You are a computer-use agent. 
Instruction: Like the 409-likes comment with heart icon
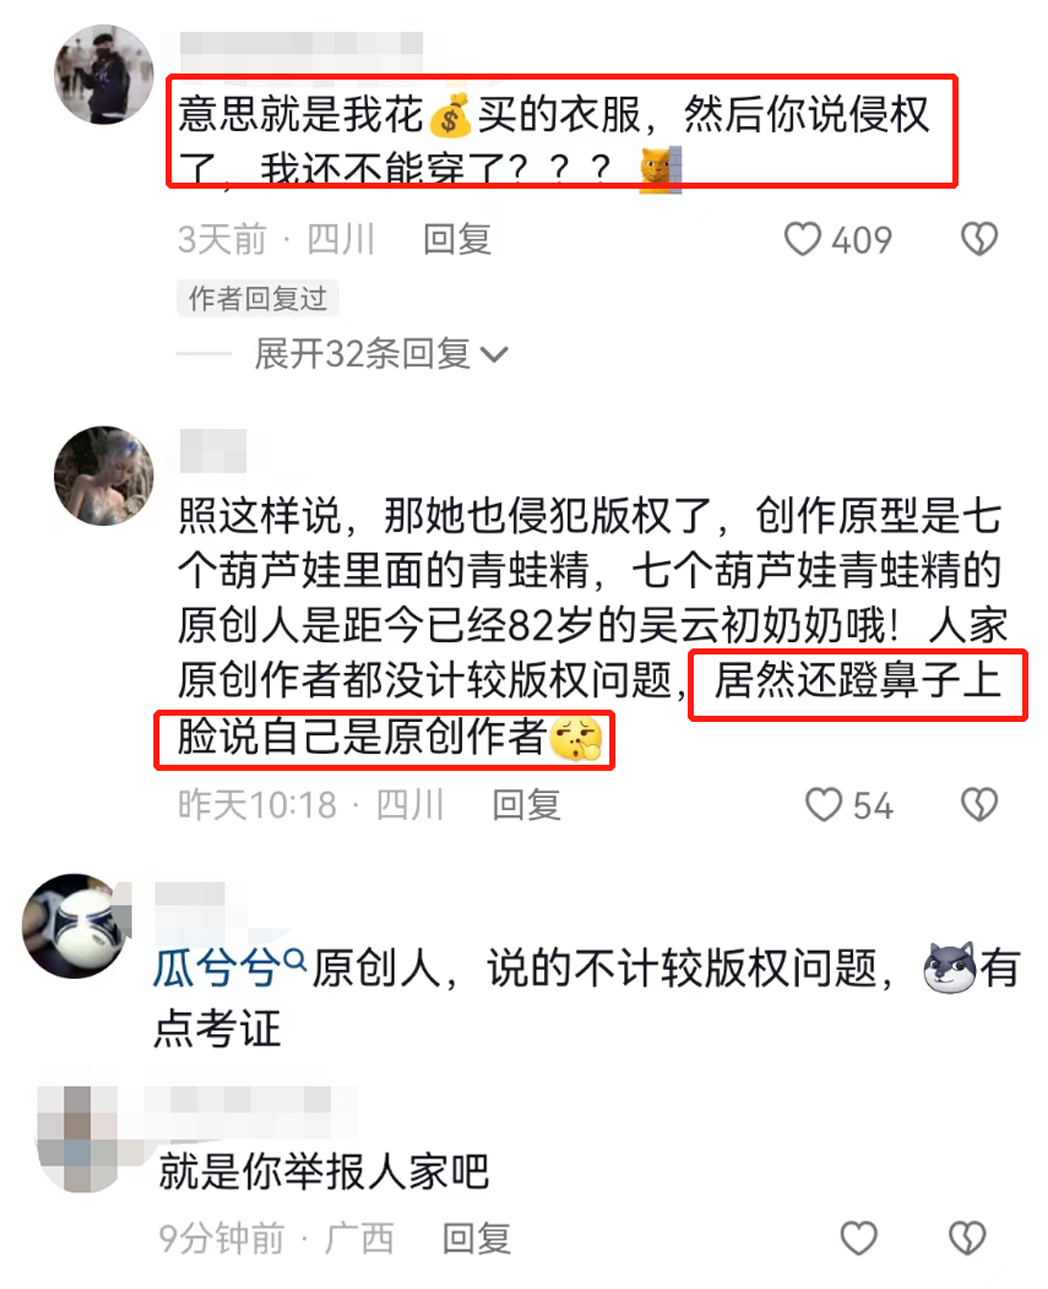(802, 239)
